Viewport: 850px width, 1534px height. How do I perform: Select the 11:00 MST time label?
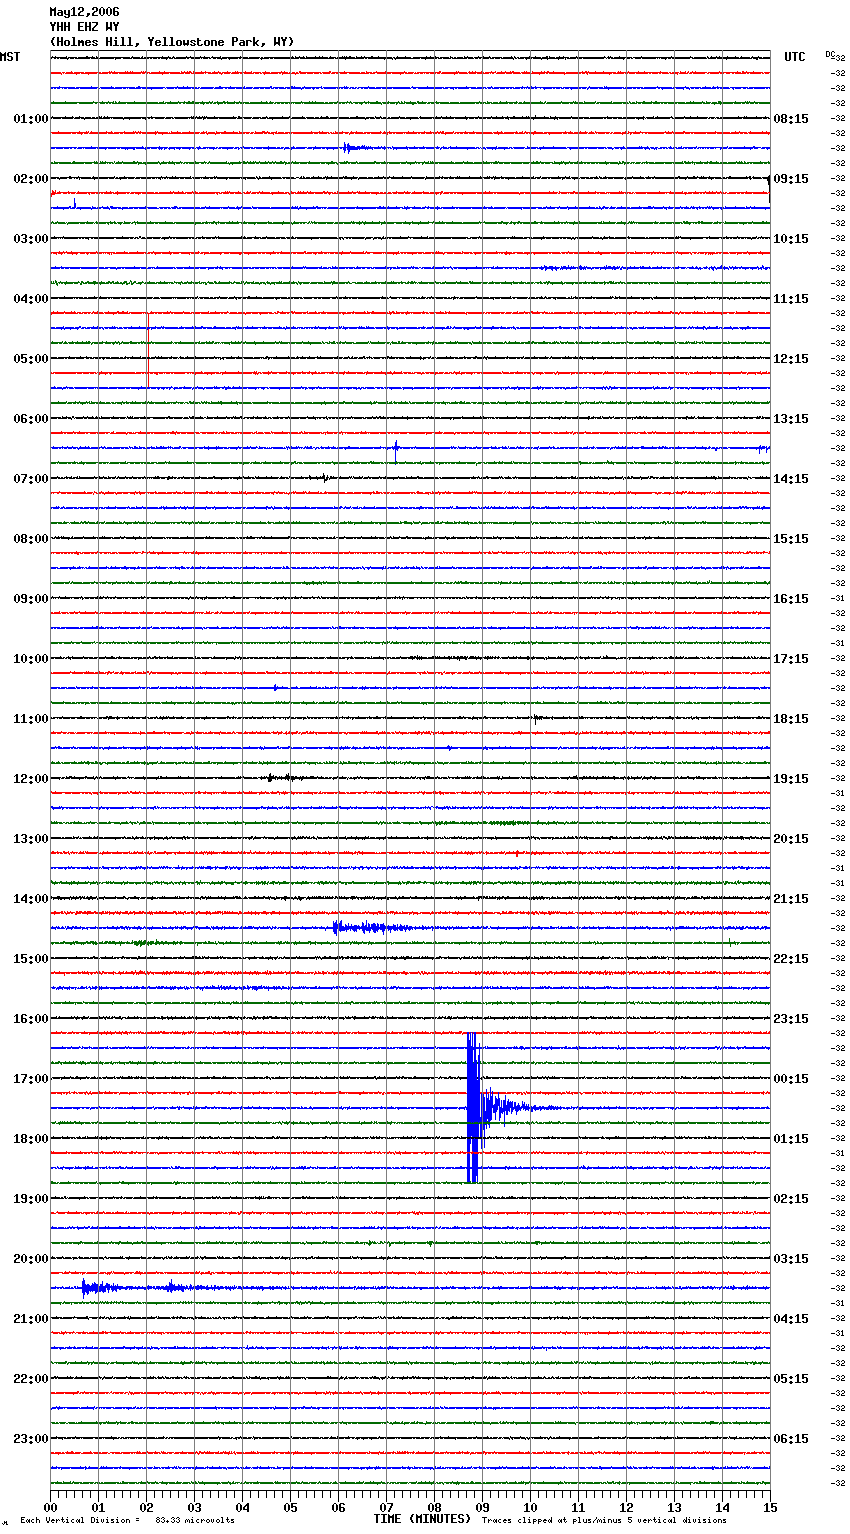[31, 719]
